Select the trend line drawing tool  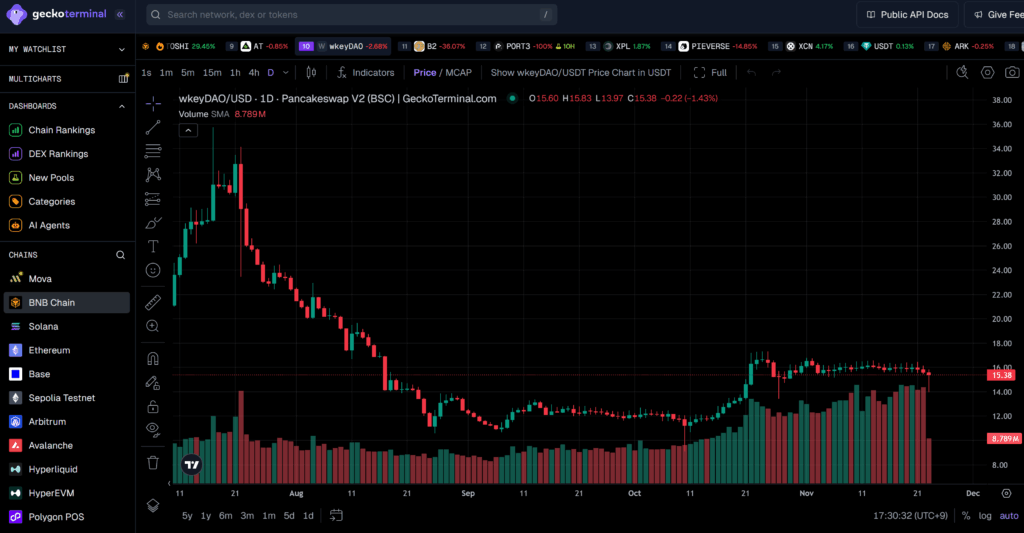coord(153,127)
